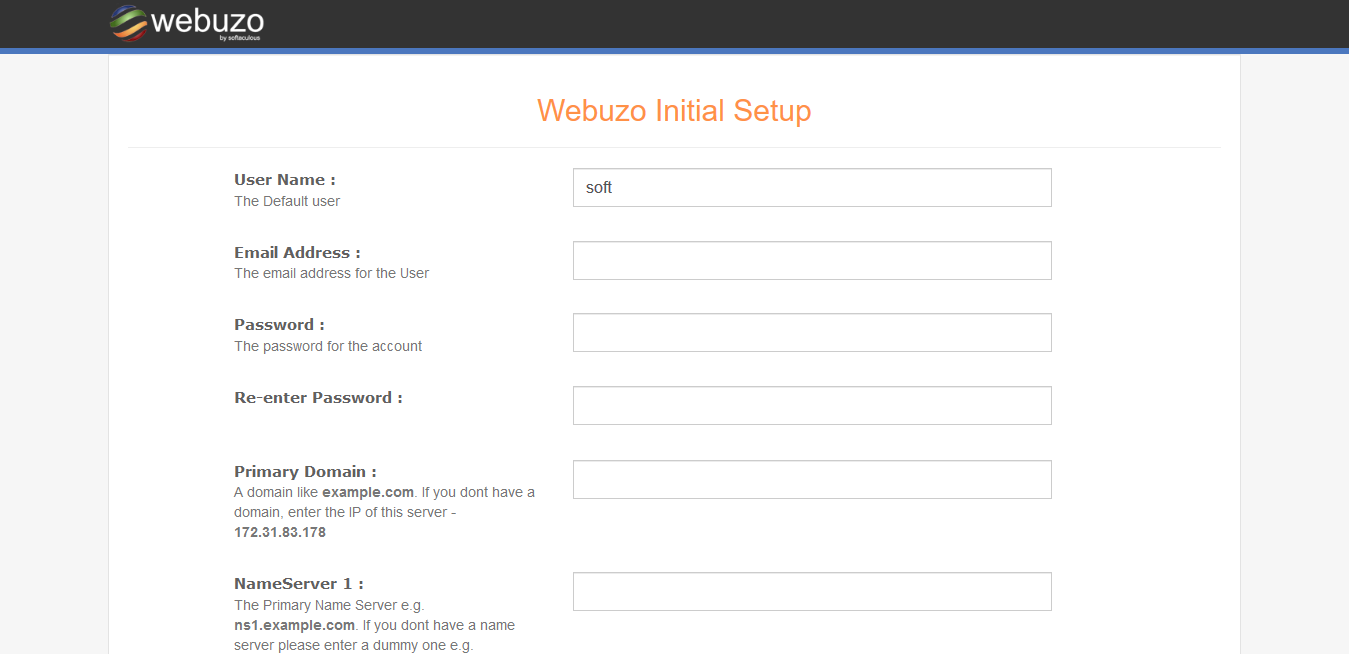
Task: Click the User Name label
Action: pos(285,180)
